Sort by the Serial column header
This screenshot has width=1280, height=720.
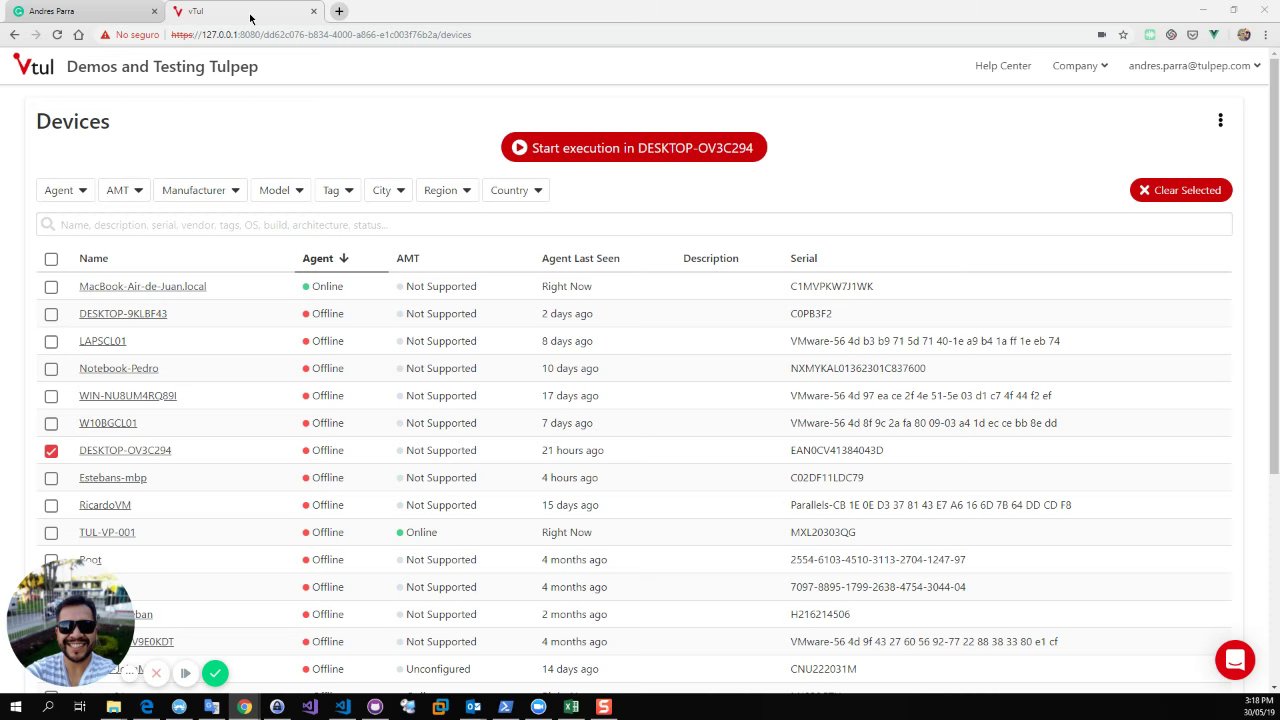[x=804, y=258]
